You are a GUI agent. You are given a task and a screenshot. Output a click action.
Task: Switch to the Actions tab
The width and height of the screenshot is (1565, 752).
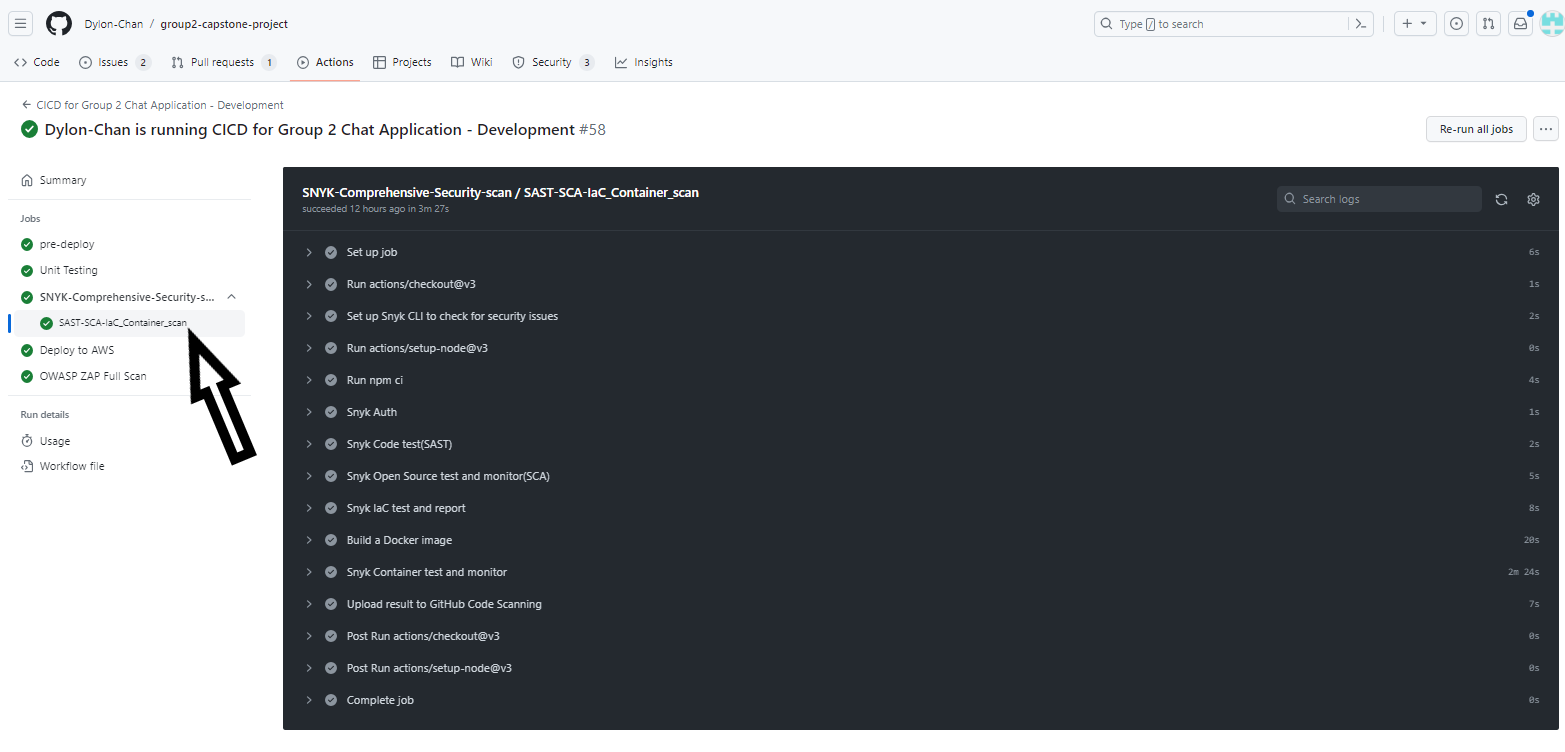324,62
